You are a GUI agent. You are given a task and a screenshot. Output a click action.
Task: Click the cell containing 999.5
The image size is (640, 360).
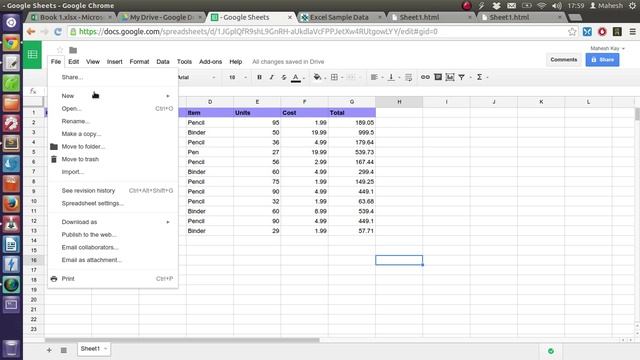click(352, 133)
